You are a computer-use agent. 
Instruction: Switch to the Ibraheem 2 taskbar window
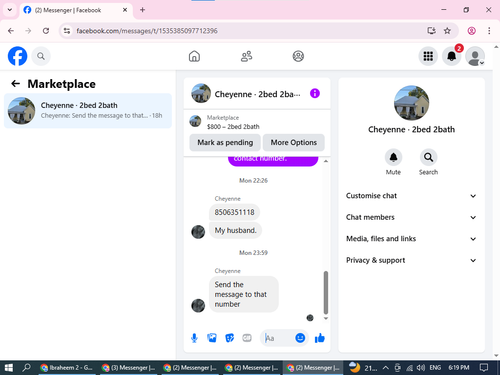(67, 368)
